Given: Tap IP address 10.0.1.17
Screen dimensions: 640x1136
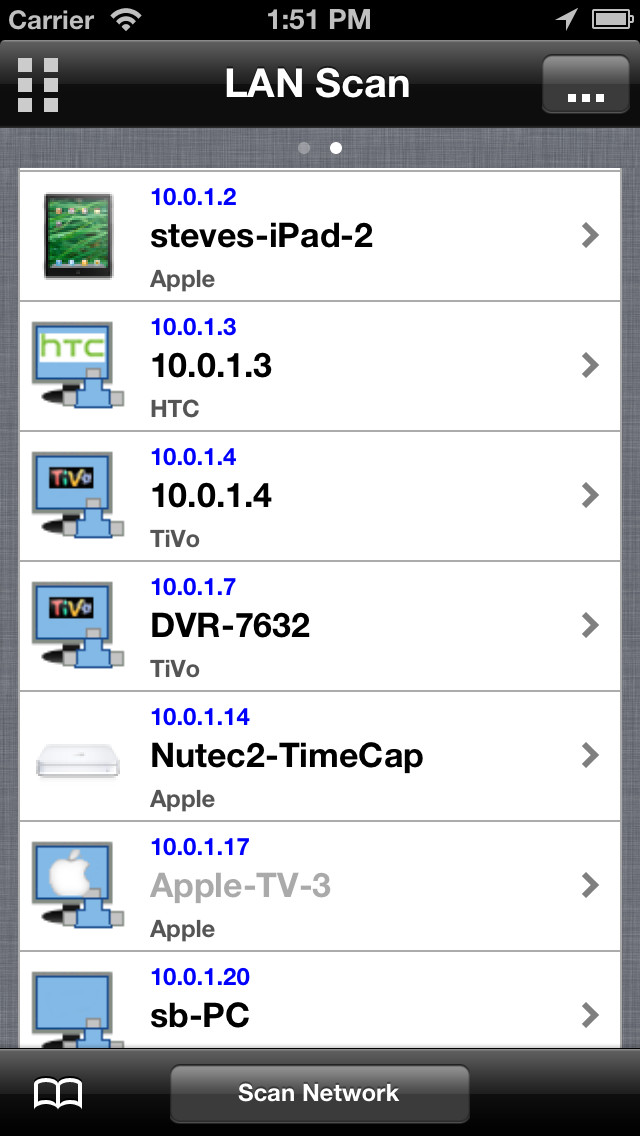Looking at the screenshot, I should (x=200, y=846).
